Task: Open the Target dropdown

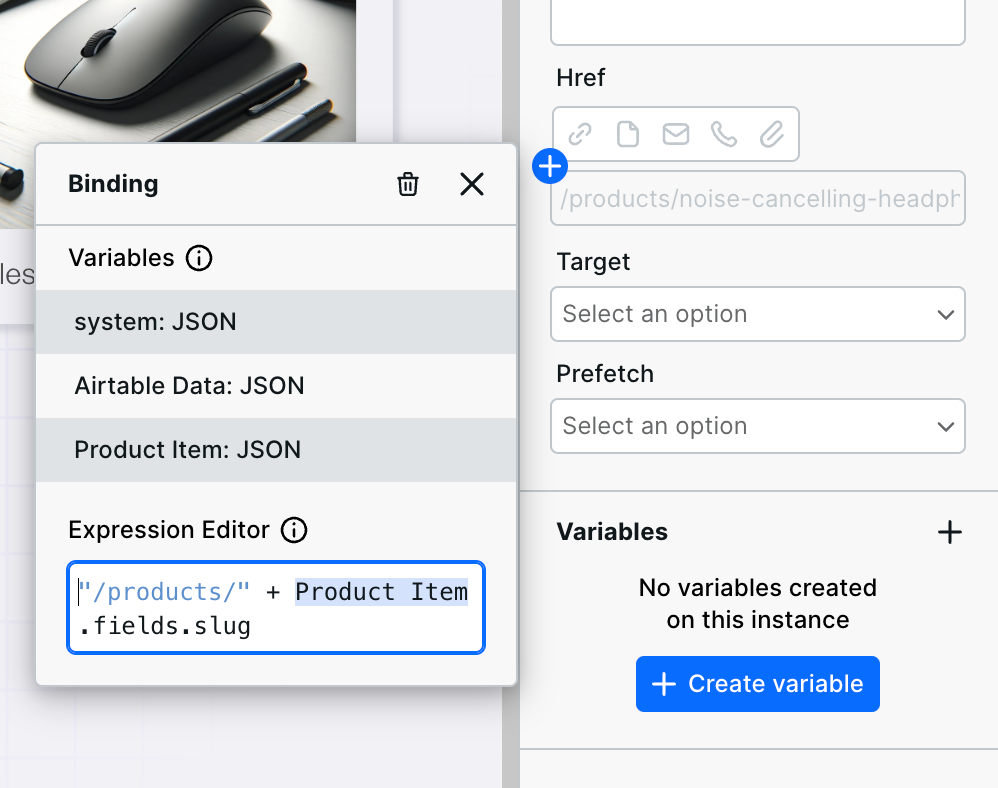Action: [757, 314]
